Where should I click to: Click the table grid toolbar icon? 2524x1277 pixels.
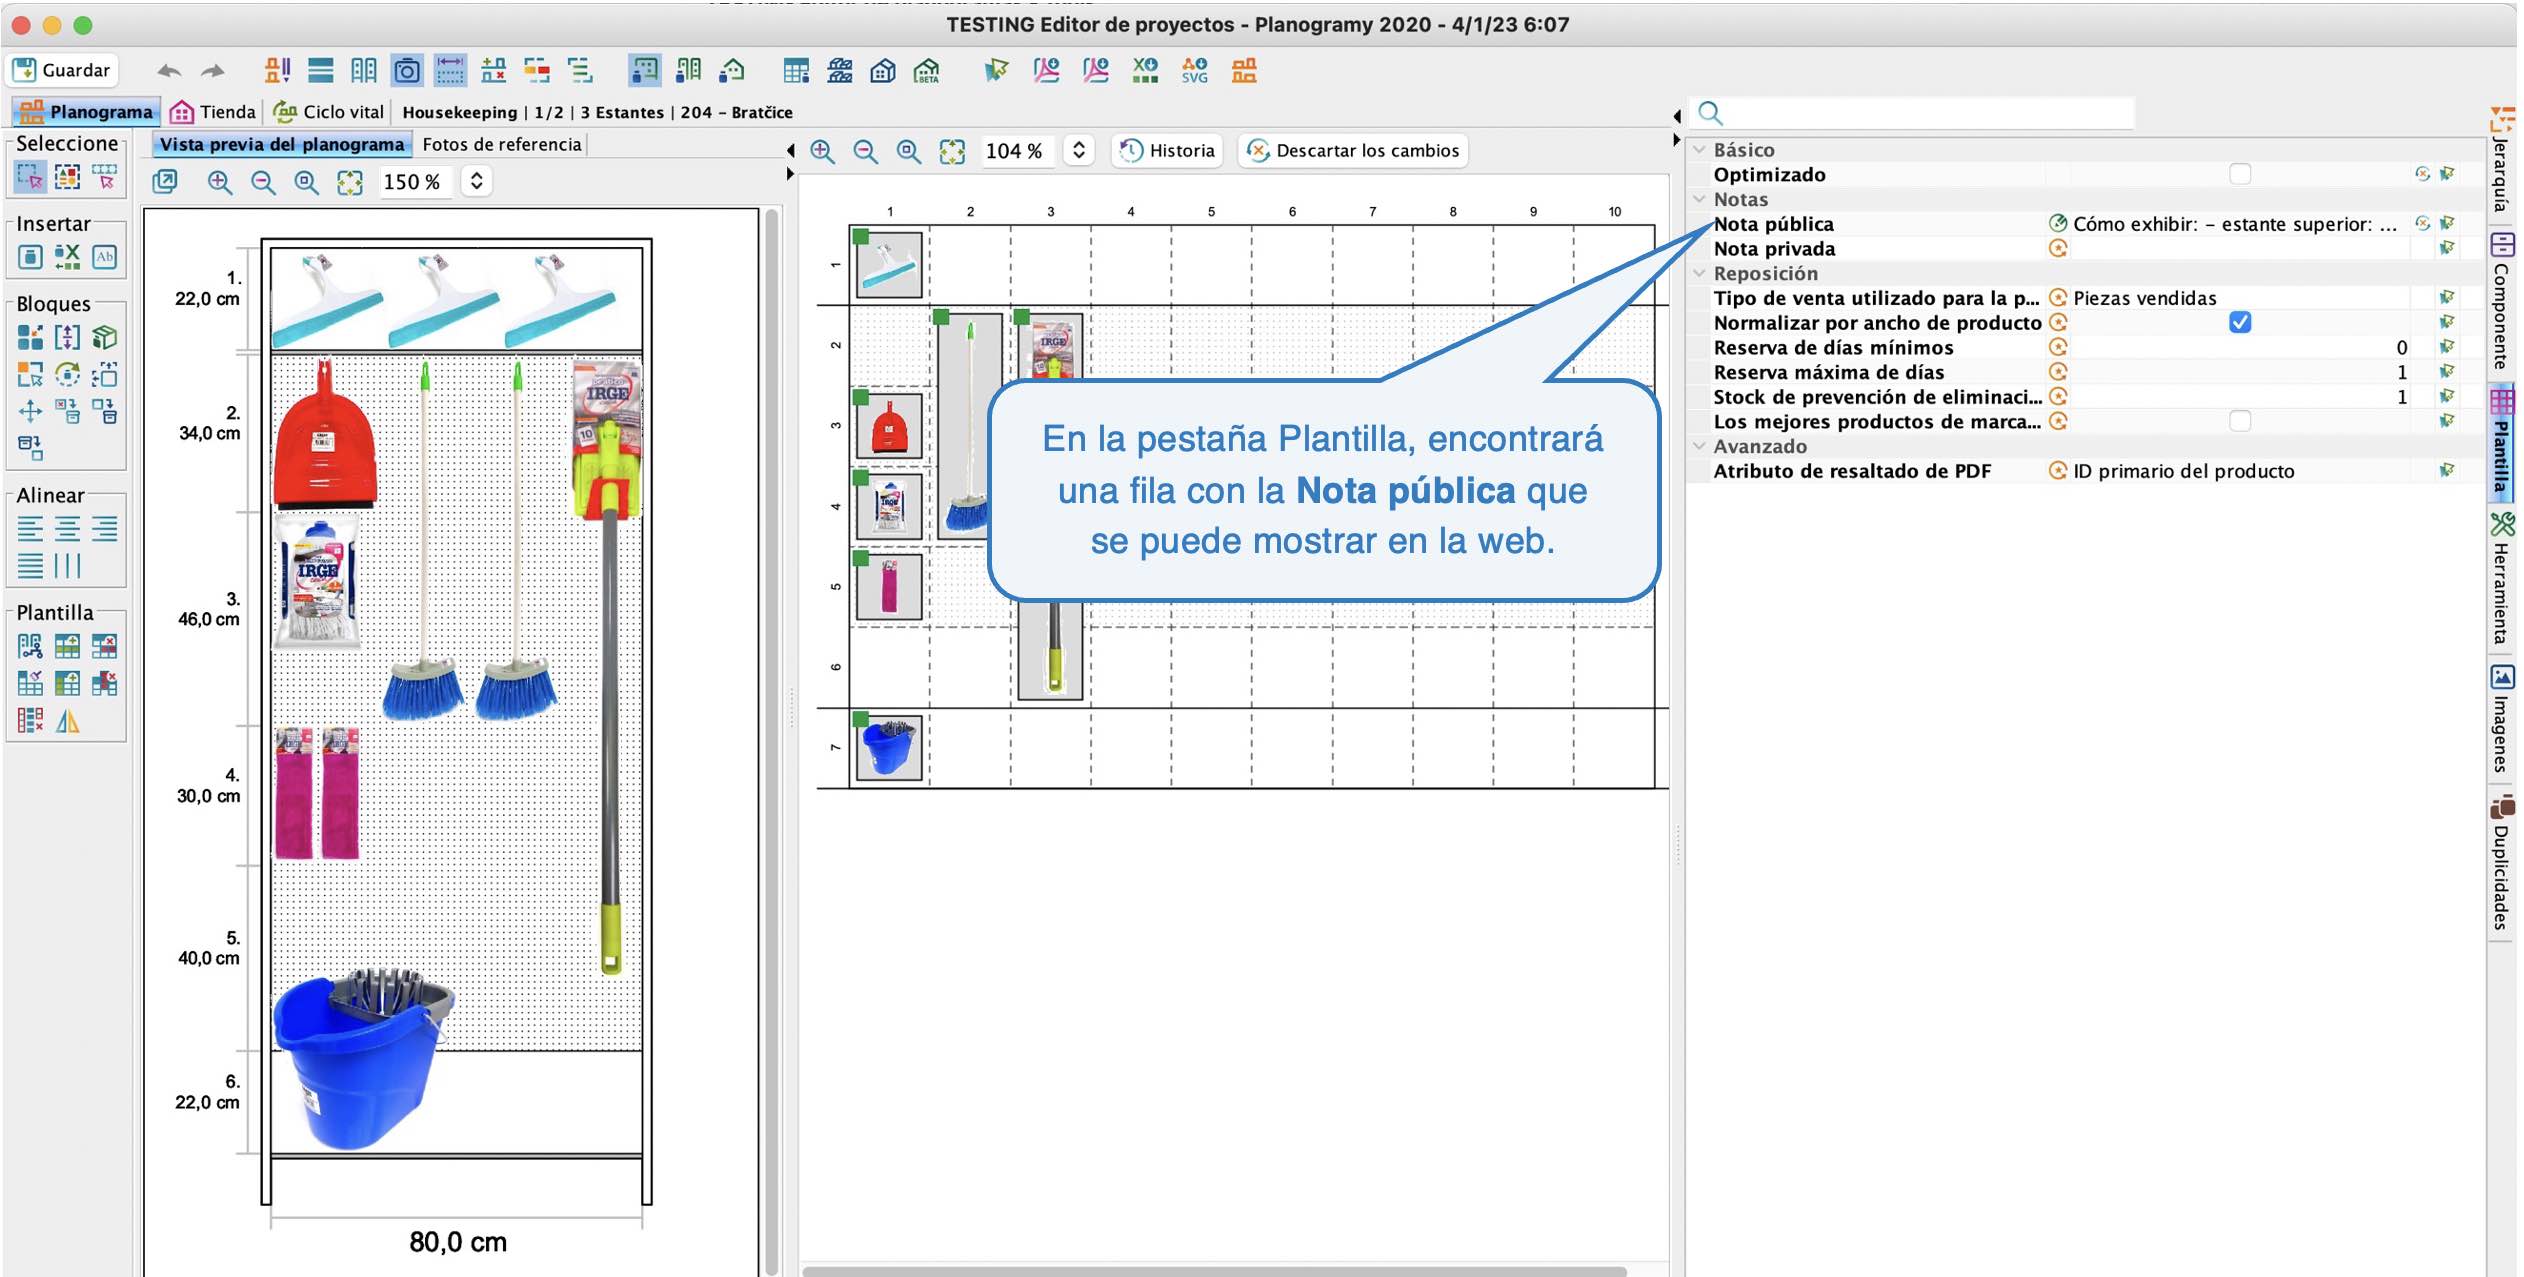(x=796, y=70)
